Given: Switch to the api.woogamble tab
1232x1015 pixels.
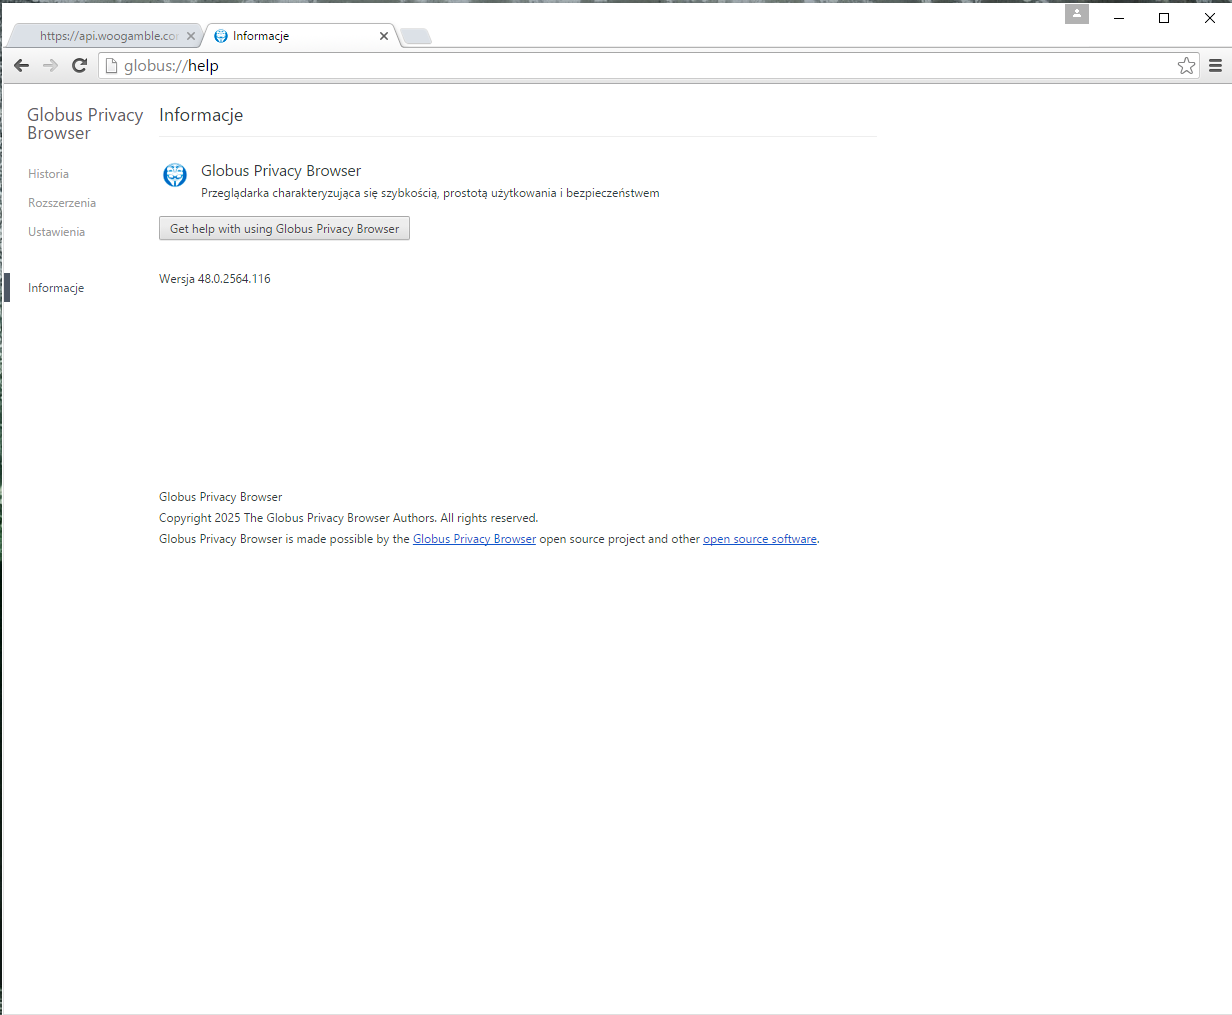Looking at the screenshot, I should point(105,36).
